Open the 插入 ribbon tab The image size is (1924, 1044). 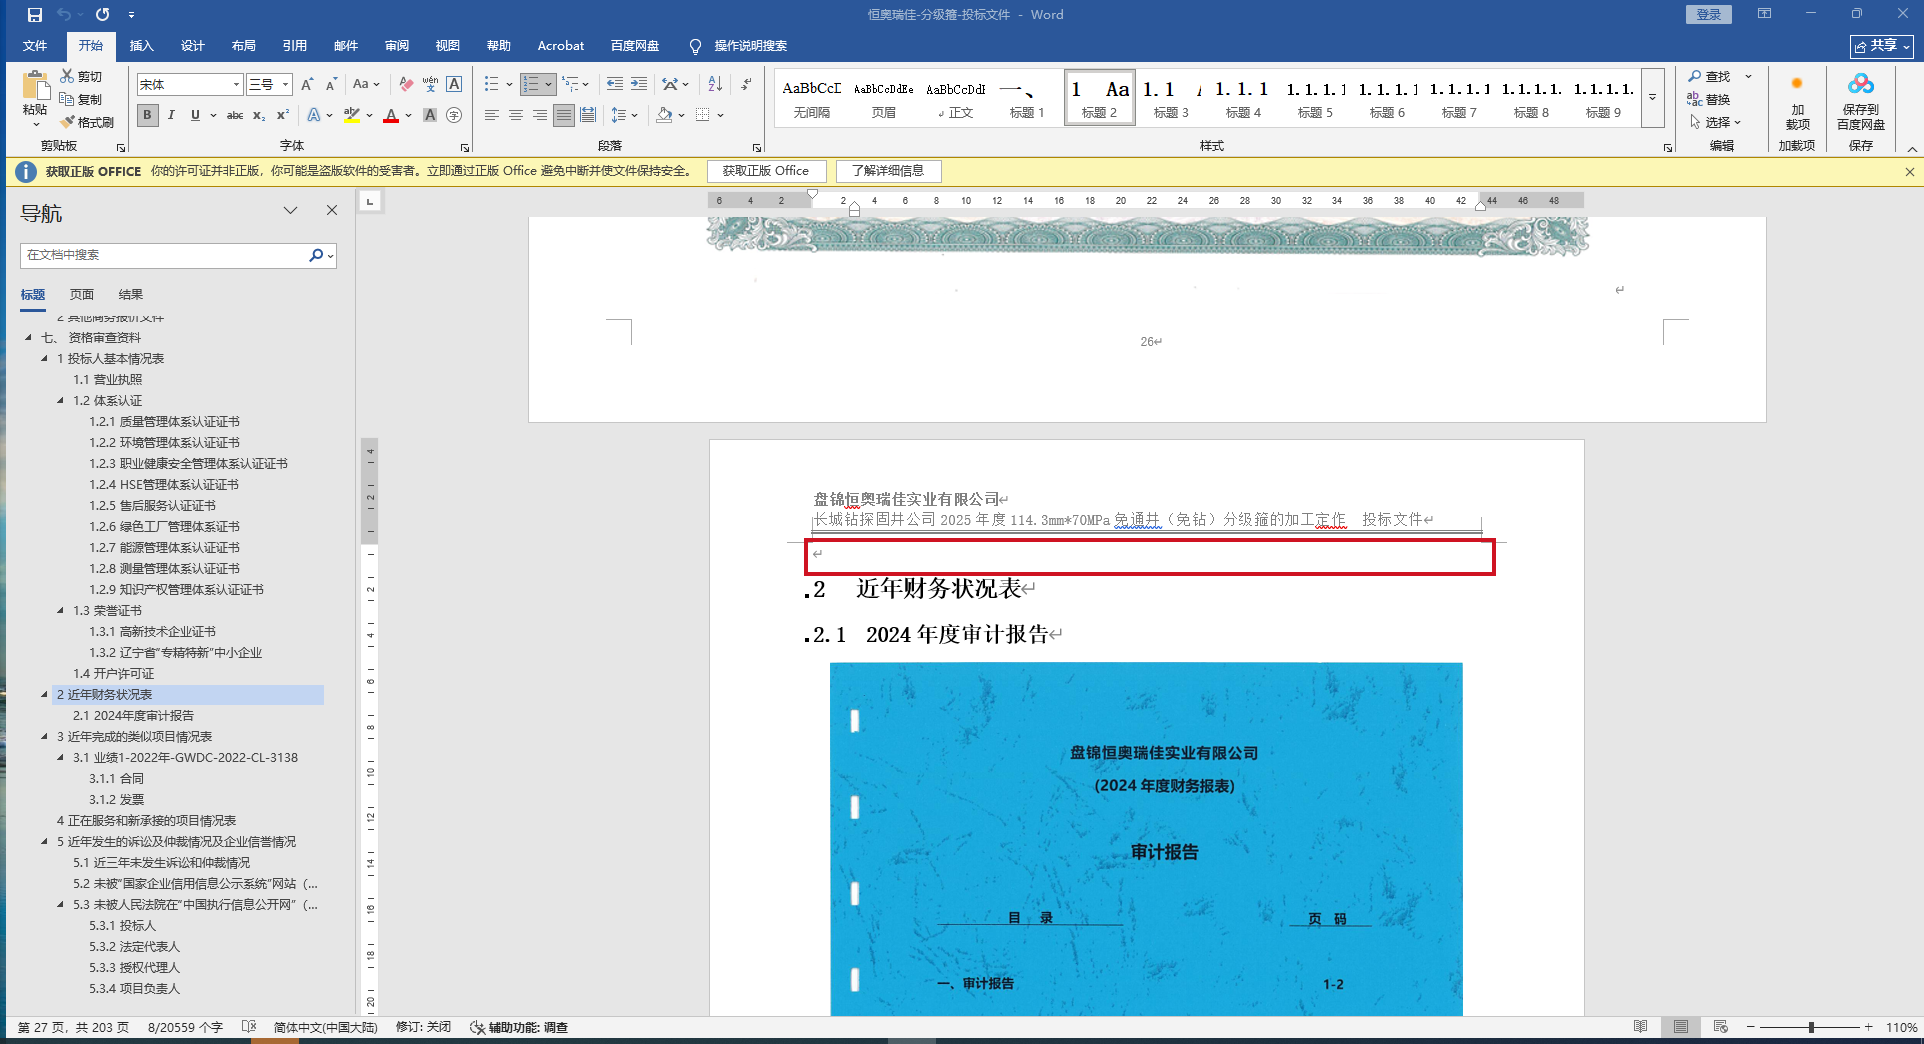point(141,46)
